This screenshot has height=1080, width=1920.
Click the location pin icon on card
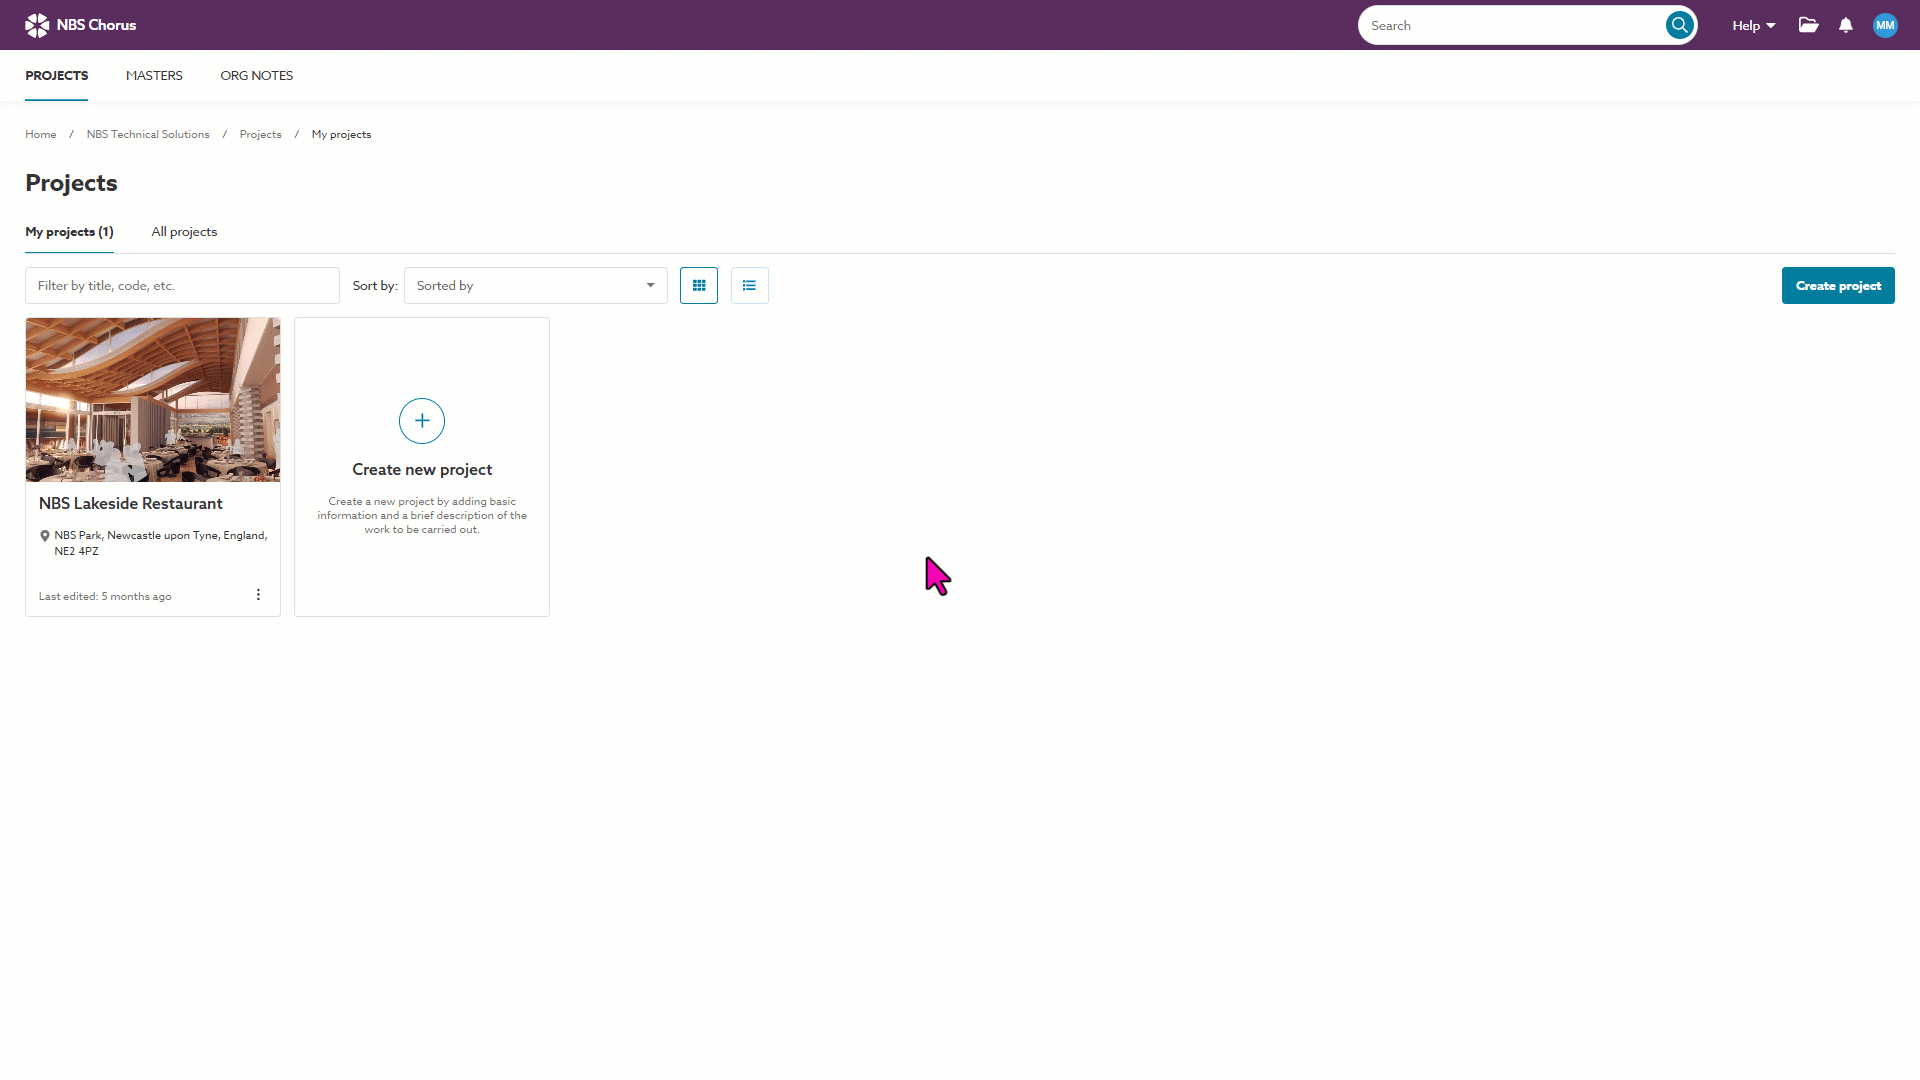45,536
